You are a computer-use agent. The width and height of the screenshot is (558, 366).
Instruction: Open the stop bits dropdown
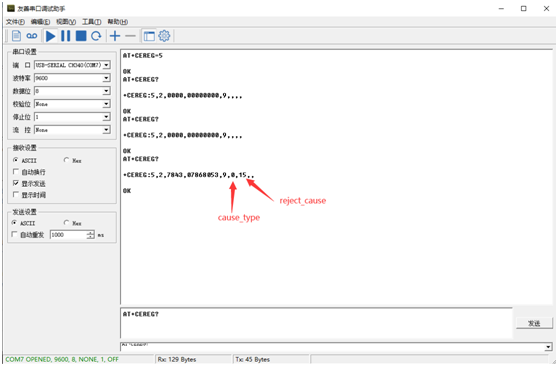[x=106, y=117]
